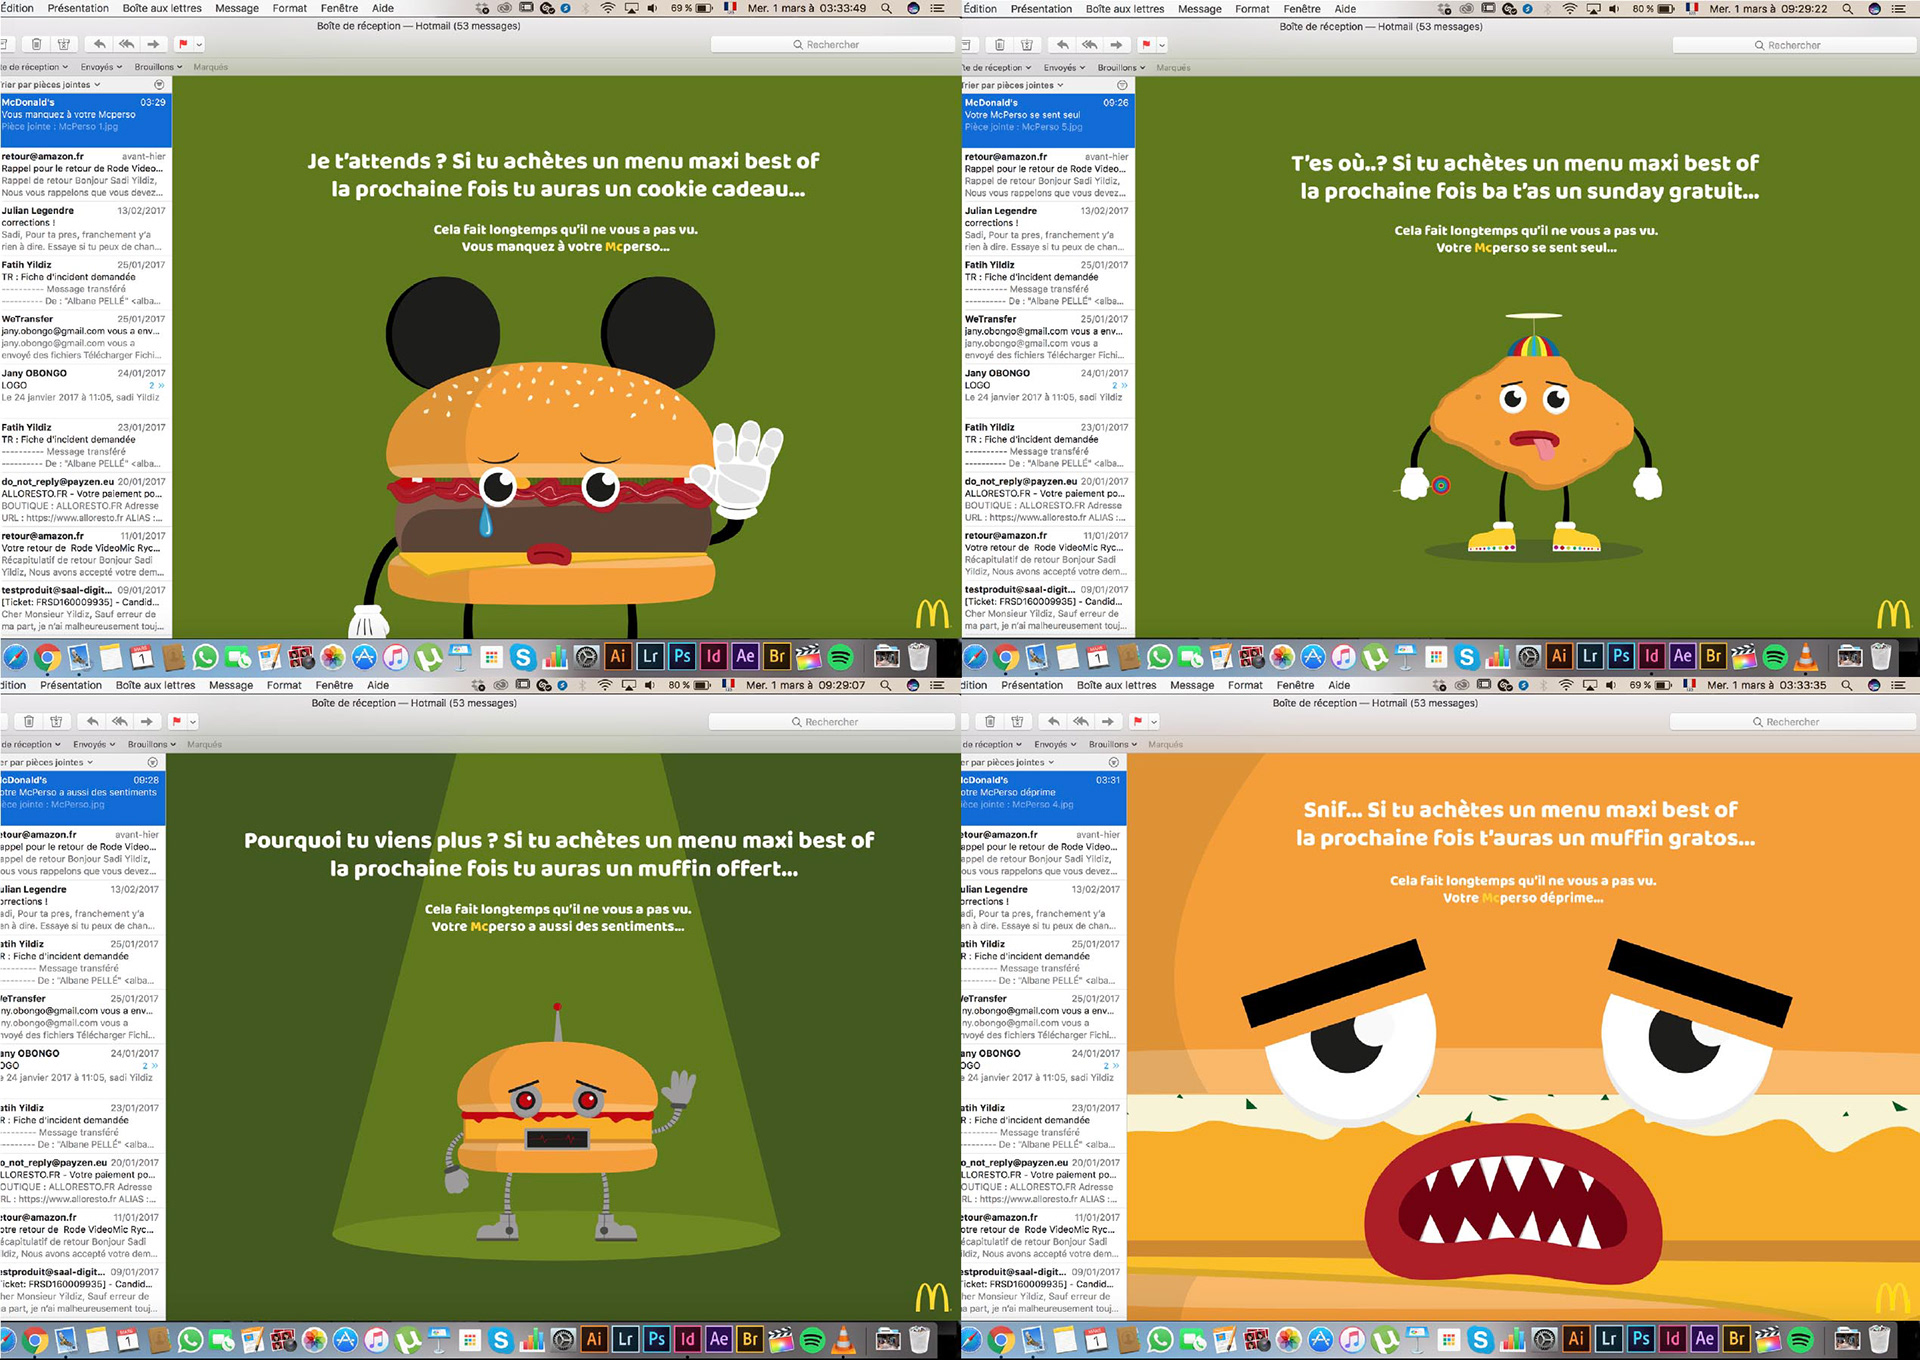Launch Lightroom in the muffin offert window dock
Screen dimensions: 1920x1360
click(625, 1339)
